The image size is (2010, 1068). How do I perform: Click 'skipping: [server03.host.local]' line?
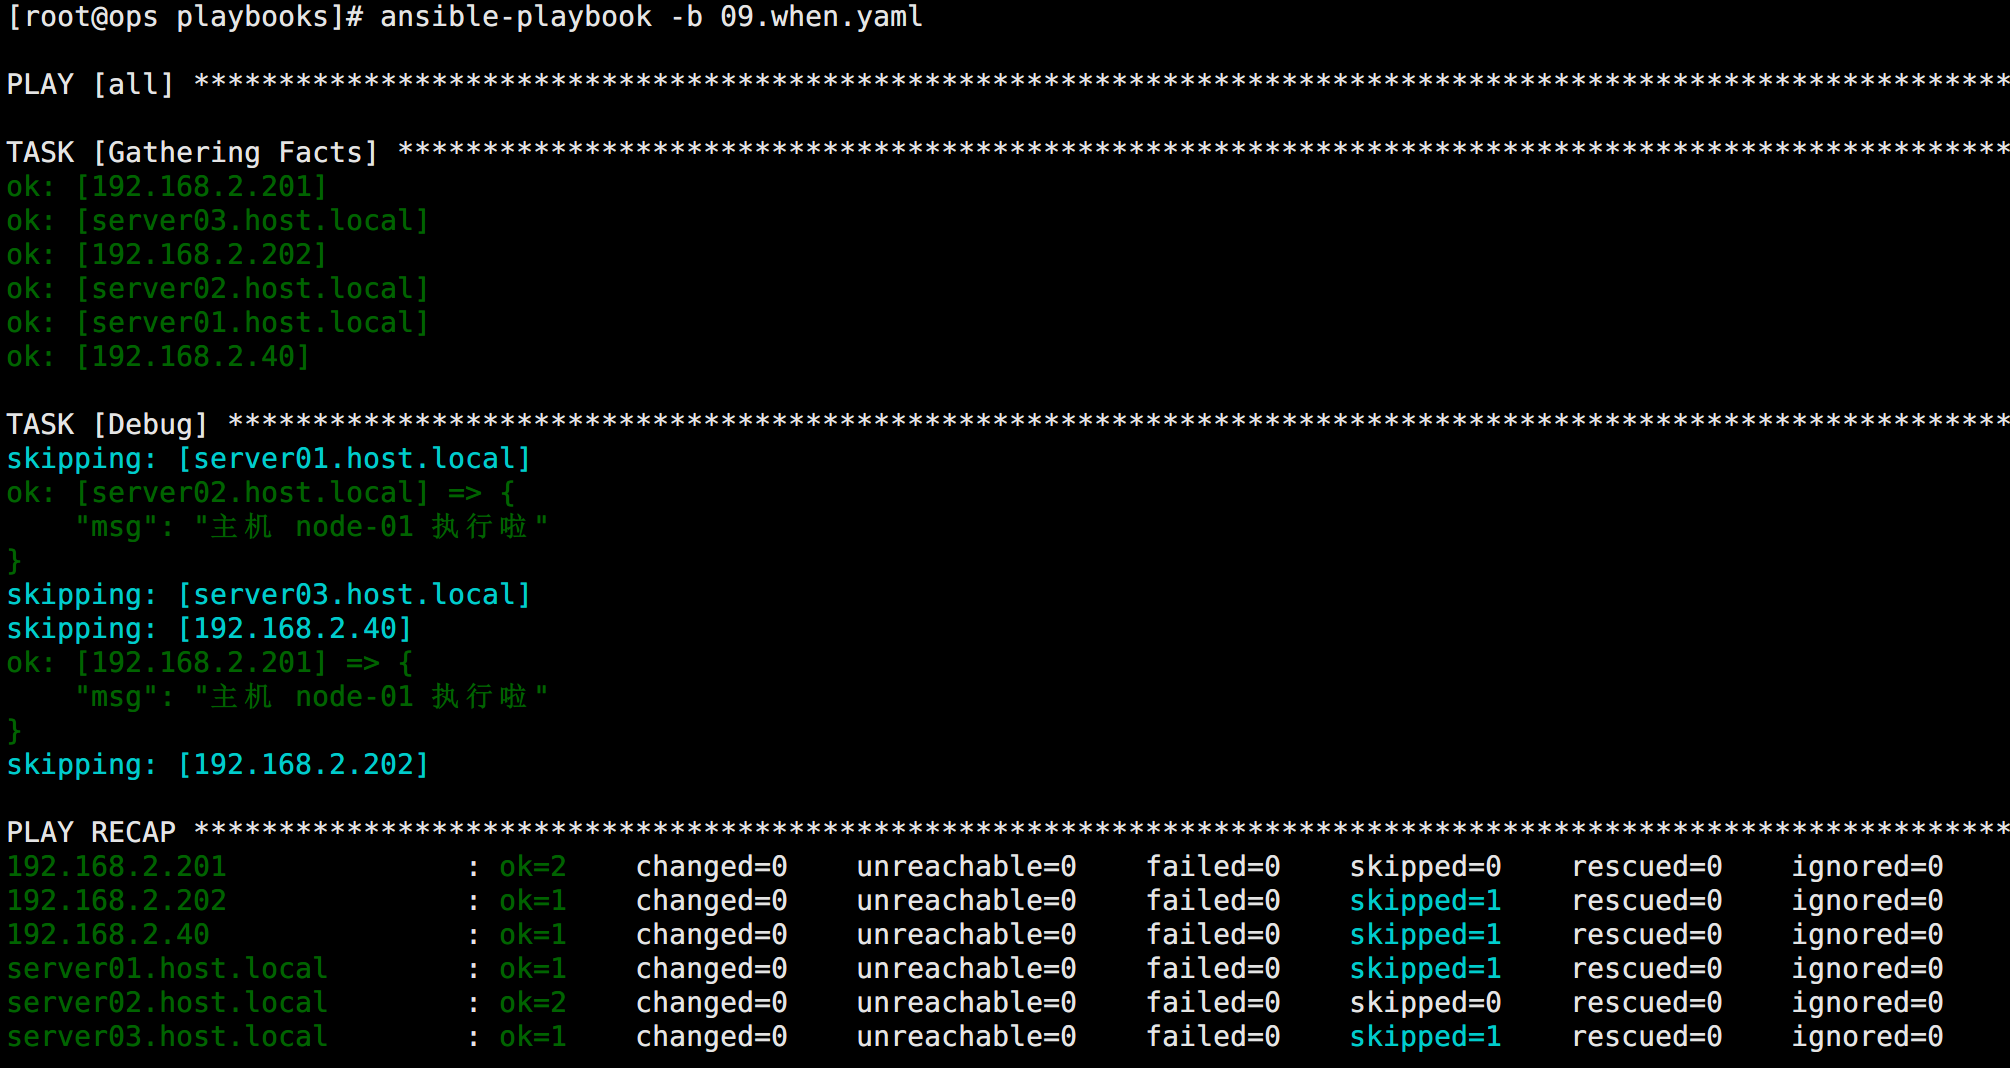click(x=269, y=594)
